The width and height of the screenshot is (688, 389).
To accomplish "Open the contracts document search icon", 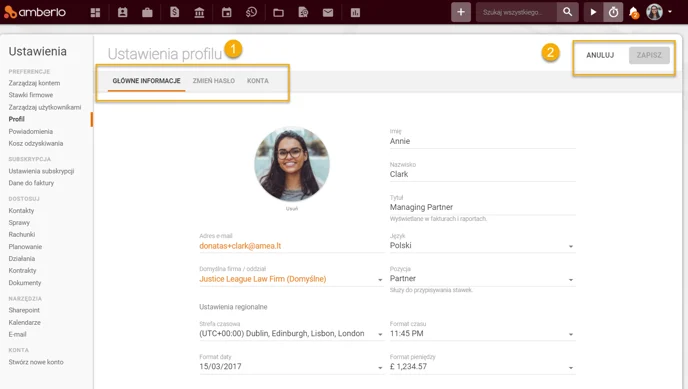I will [x=303, y=12].
